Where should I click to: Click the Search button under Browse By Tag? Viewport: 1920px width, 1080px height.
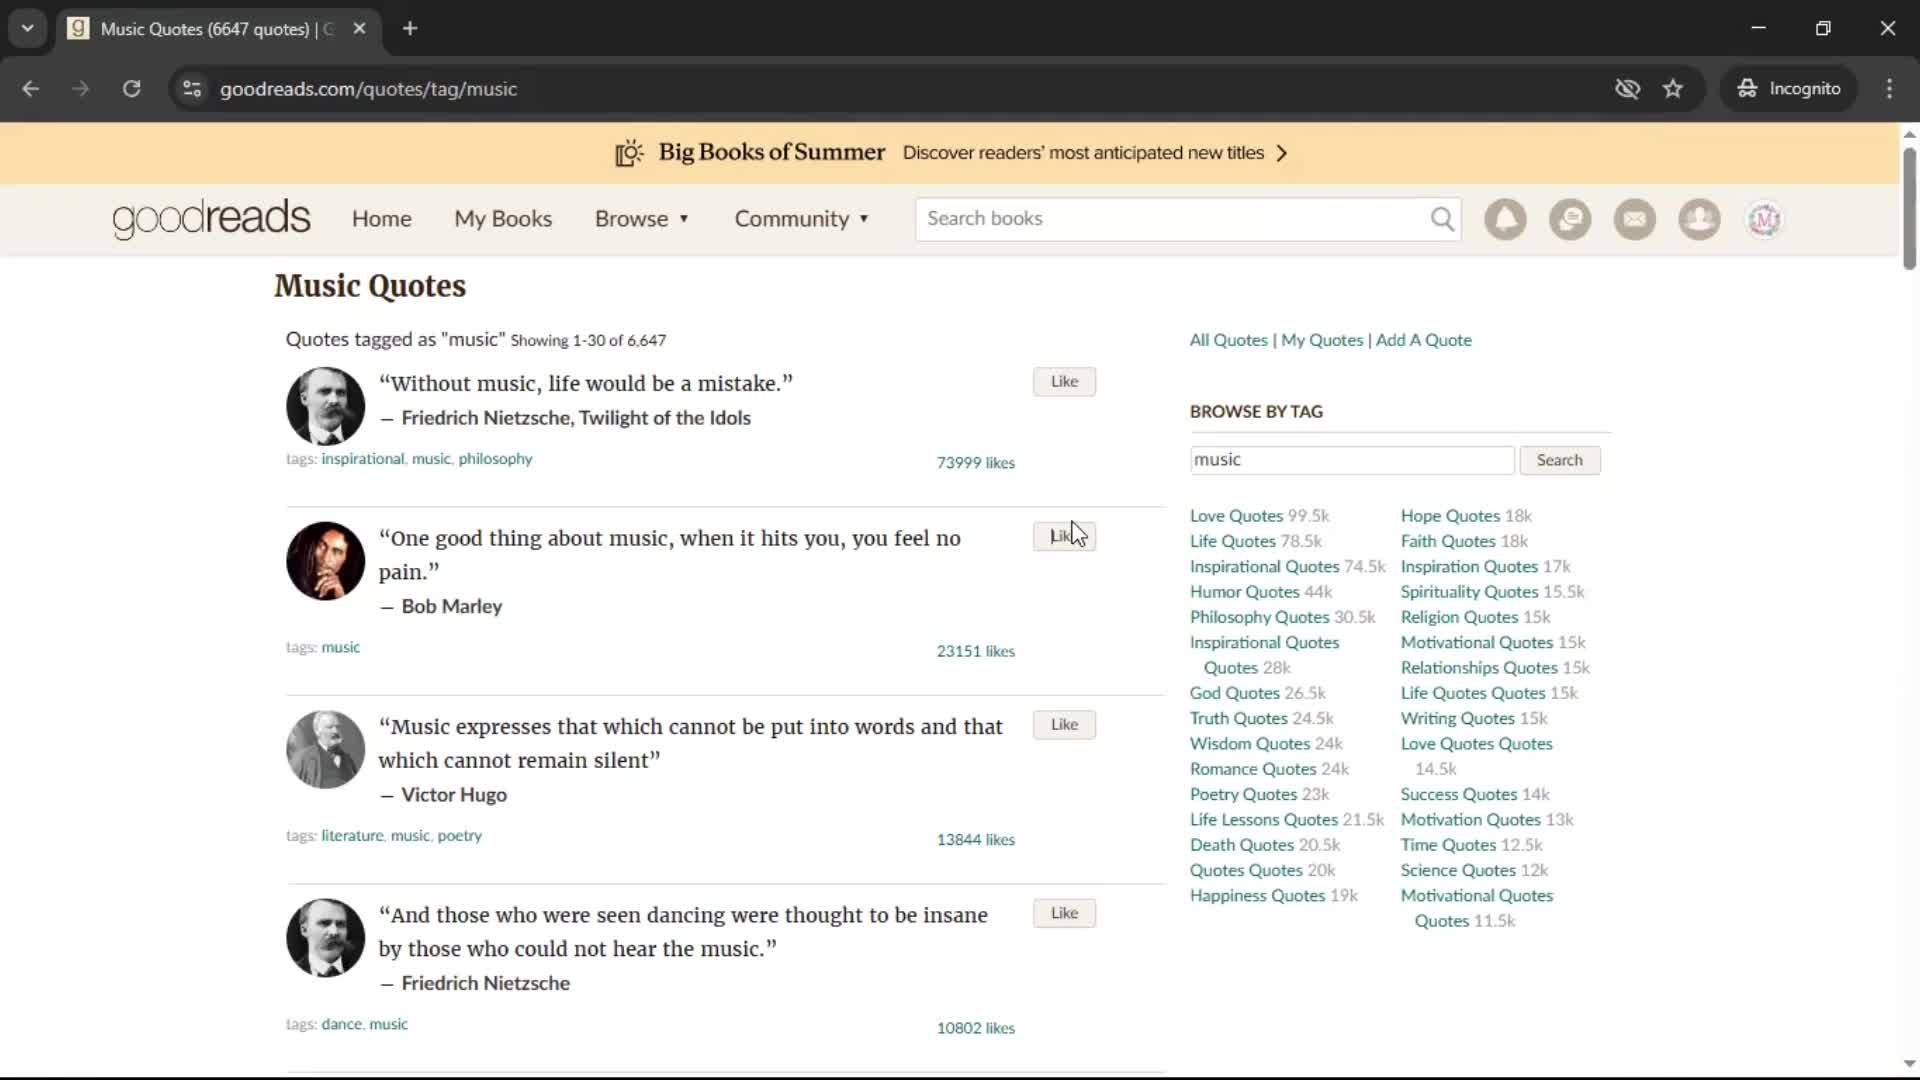click(1559, 460)
